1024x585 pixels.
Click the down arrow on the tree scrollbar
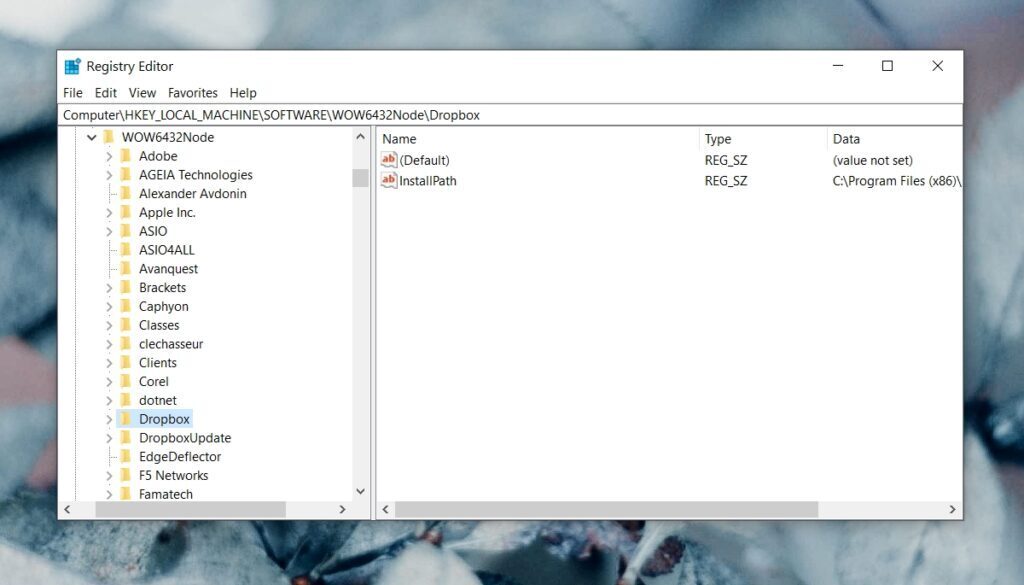362,491
